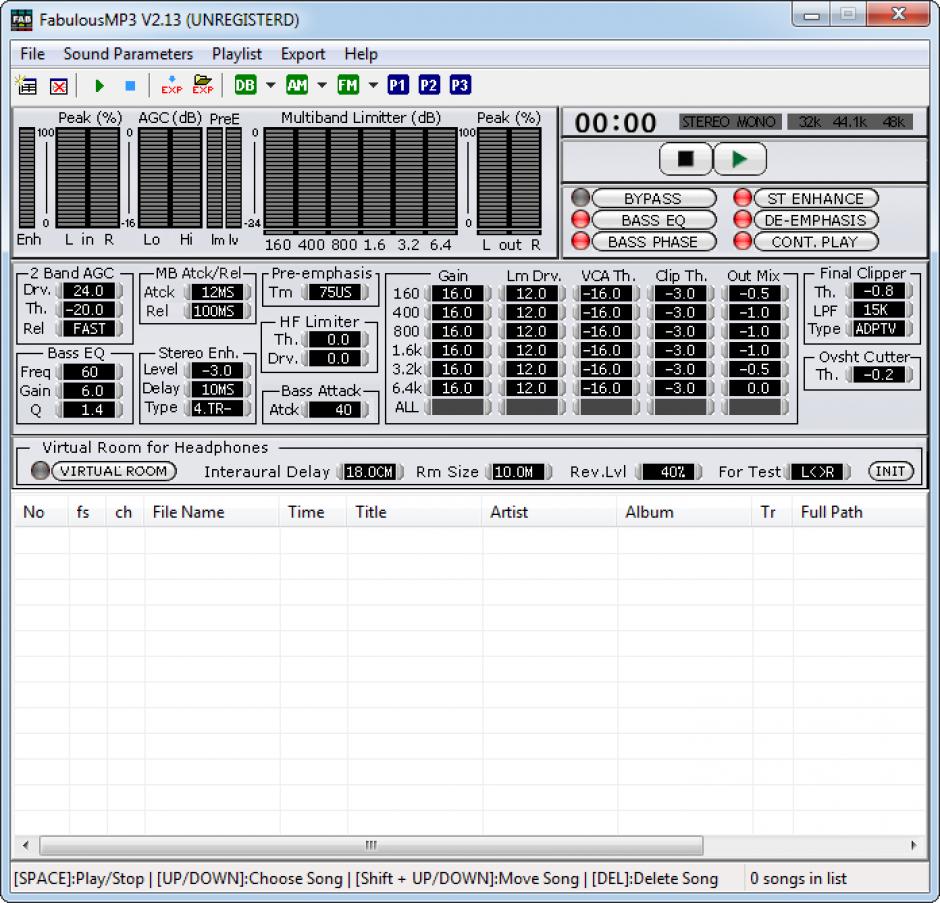Image resolution: width=940 pixels, height=903 pixels.
Task: Click the new playlist toolbar icon
Action: pos(26,86)
